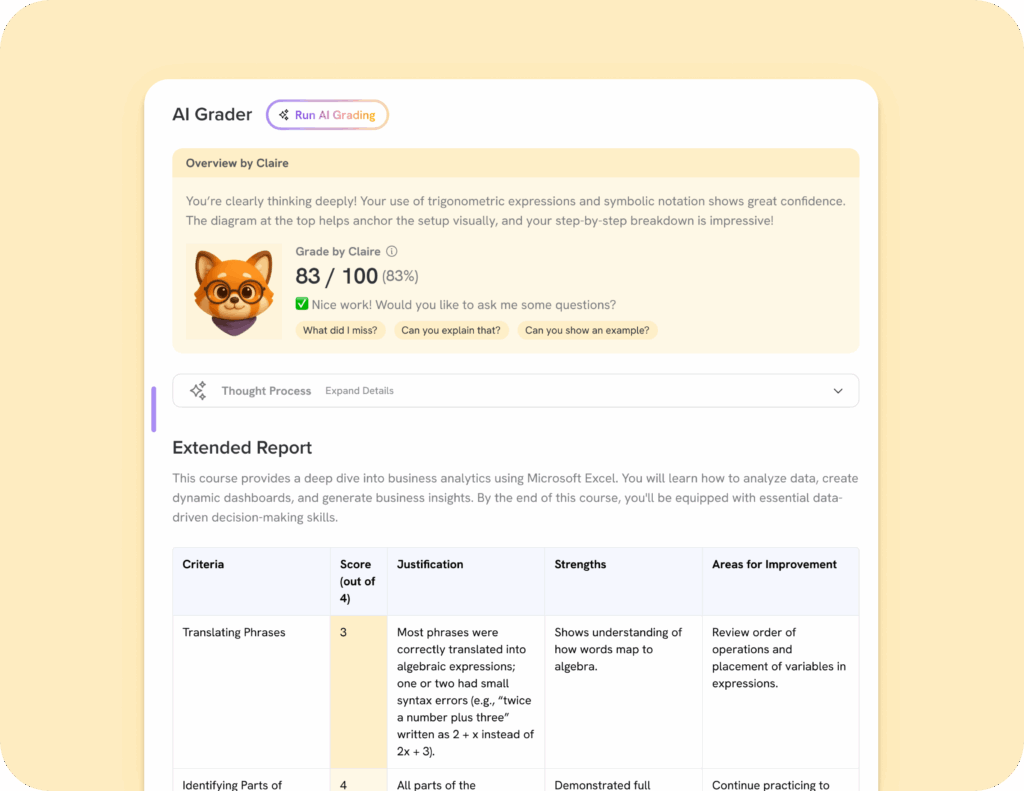Viewport: 1024px width, 791px height.
Task: Click the Thought Process label
Action: coord(266,391)
